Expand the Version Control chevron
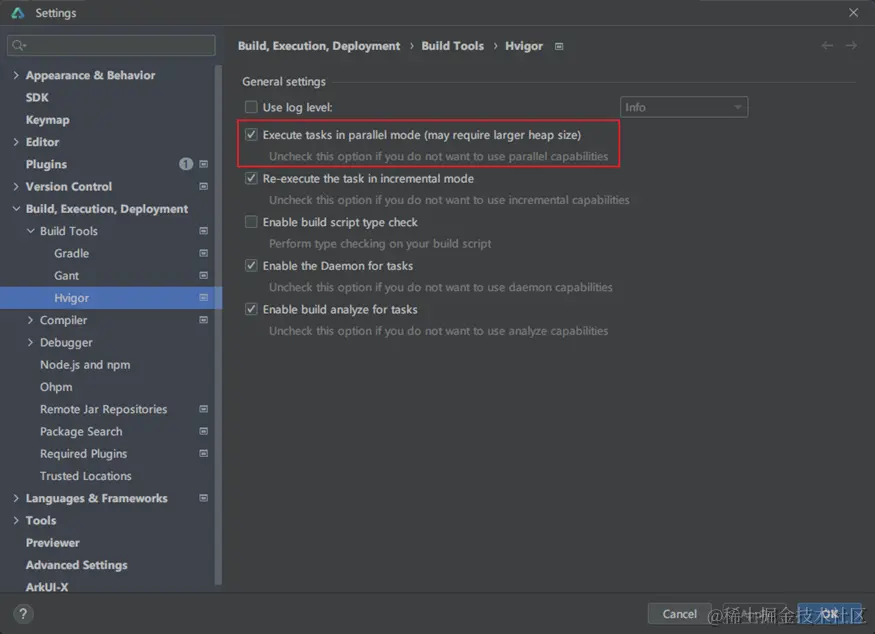Image resolution: width=875 pixels, height=634 pixels. coord(16,186)
